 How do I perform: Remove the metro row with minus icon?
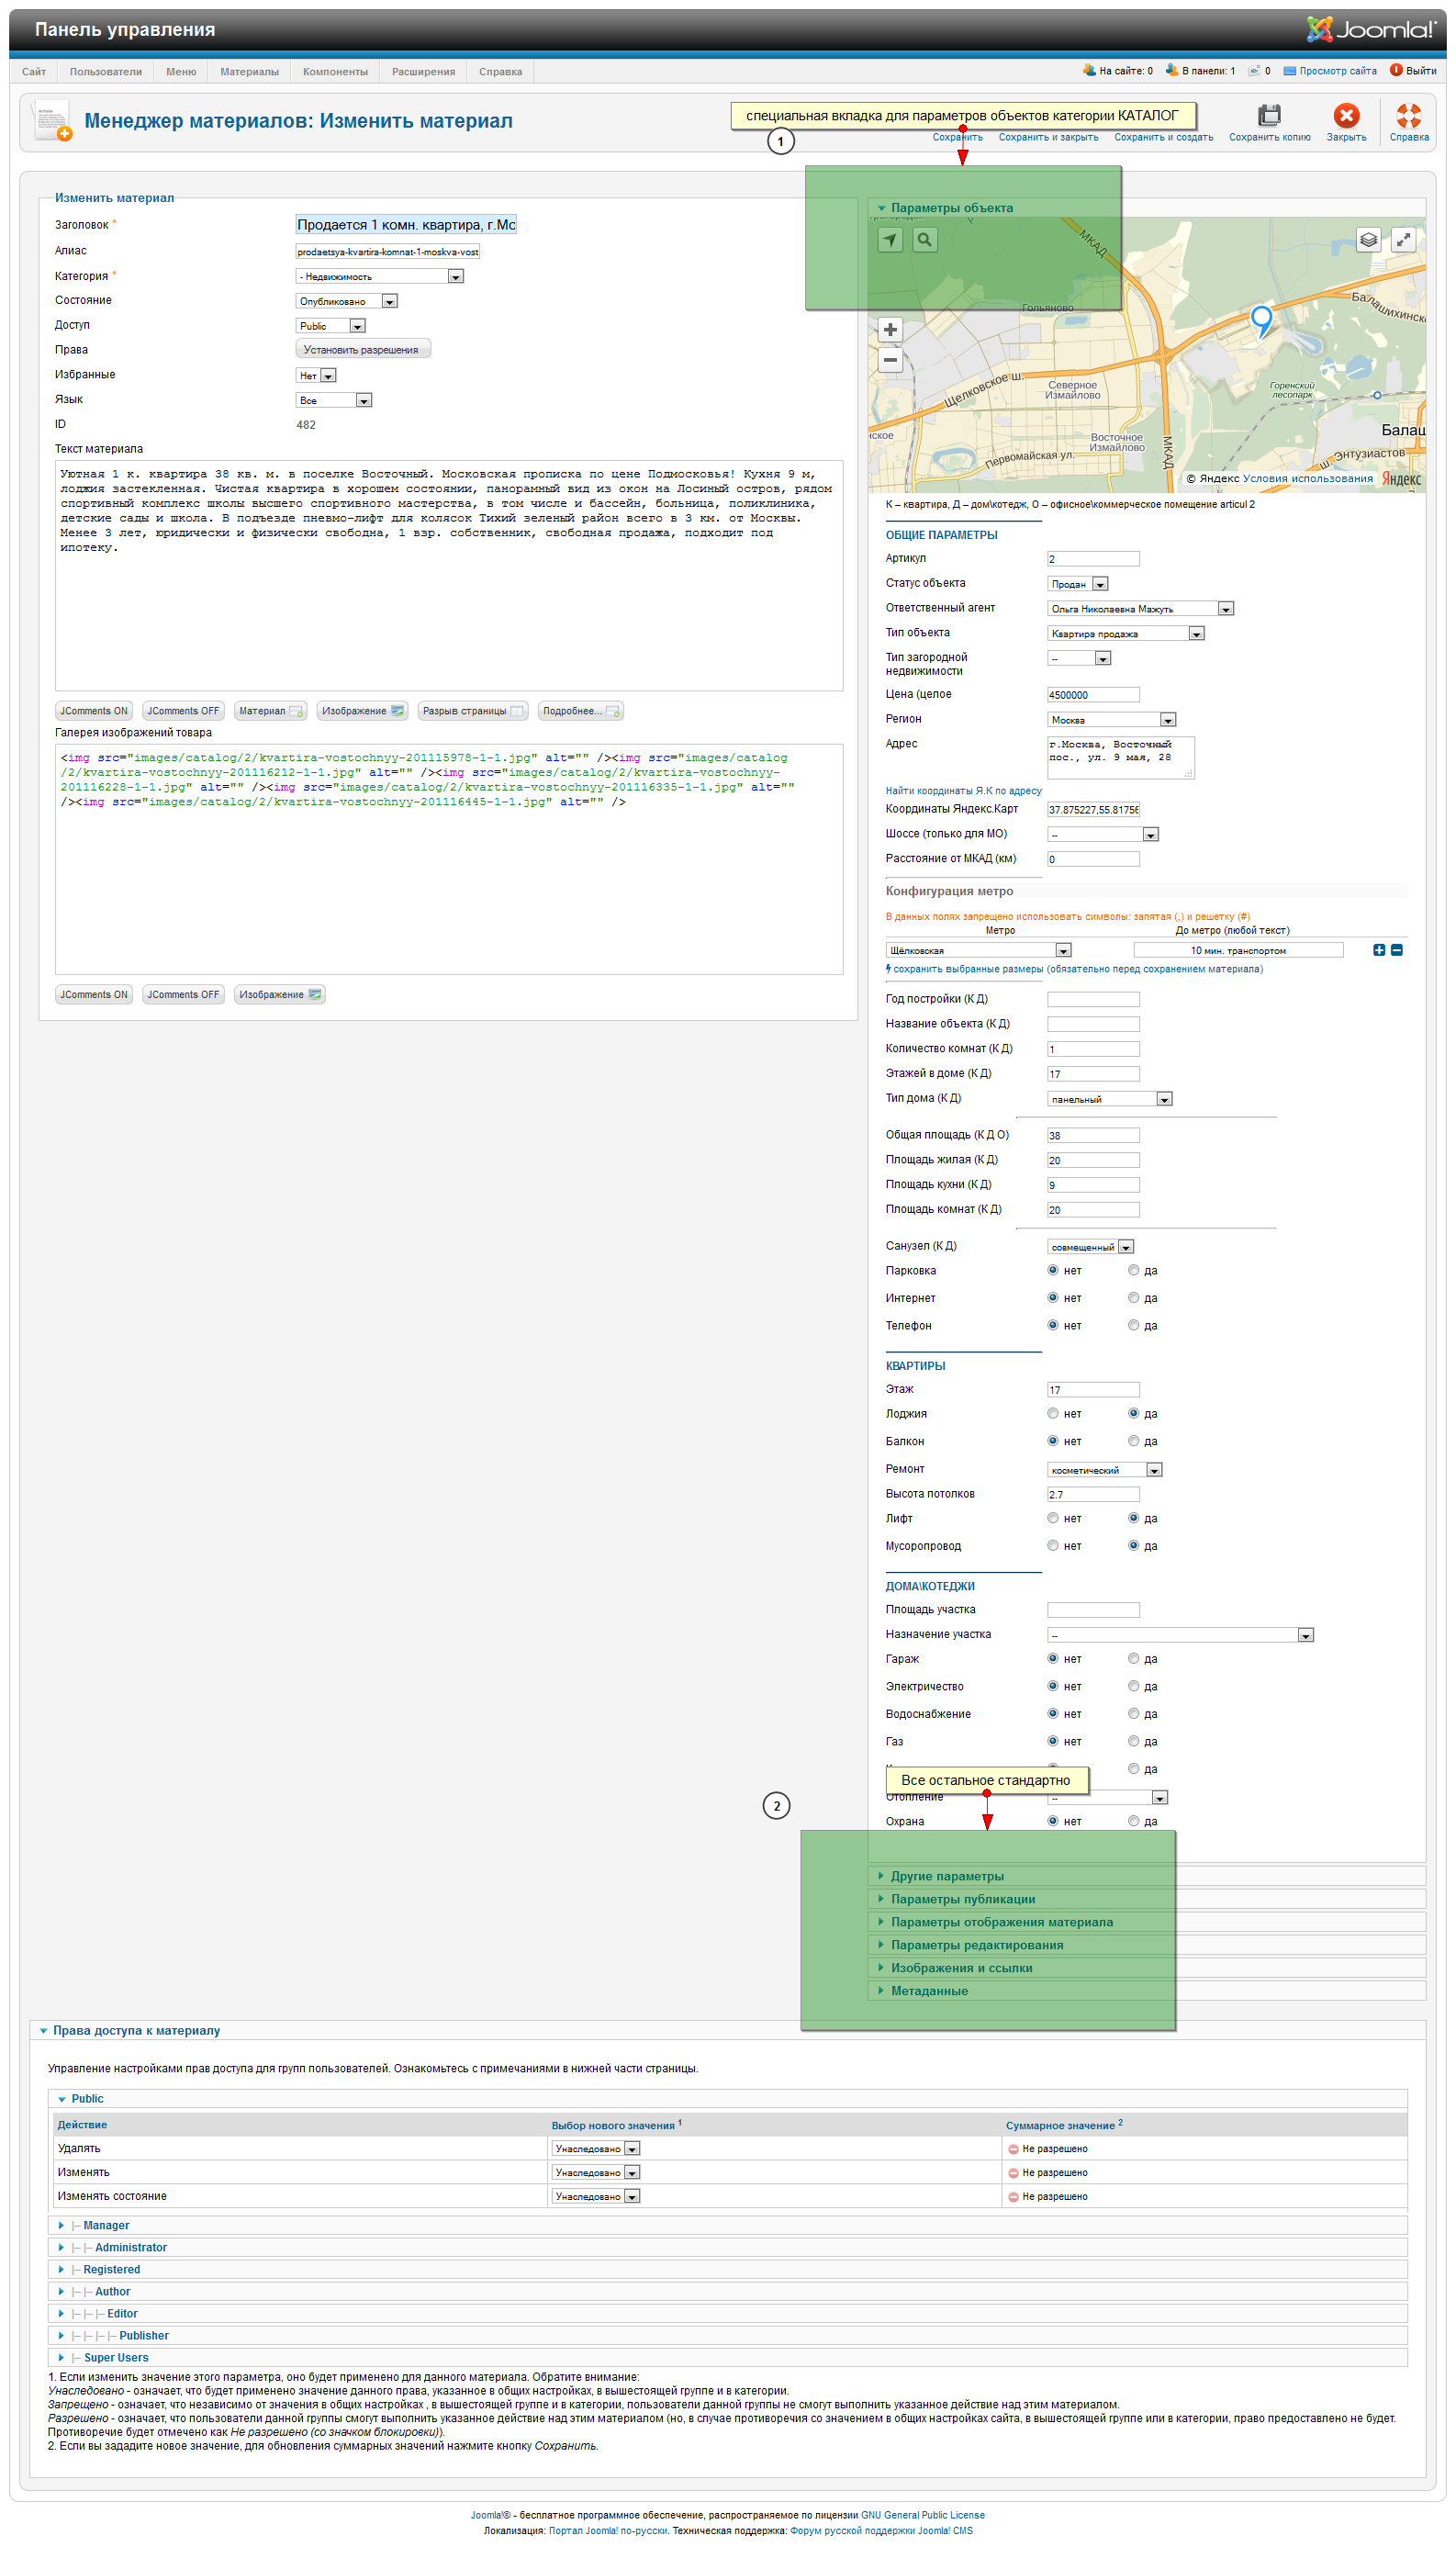[x=1397, y=950]
